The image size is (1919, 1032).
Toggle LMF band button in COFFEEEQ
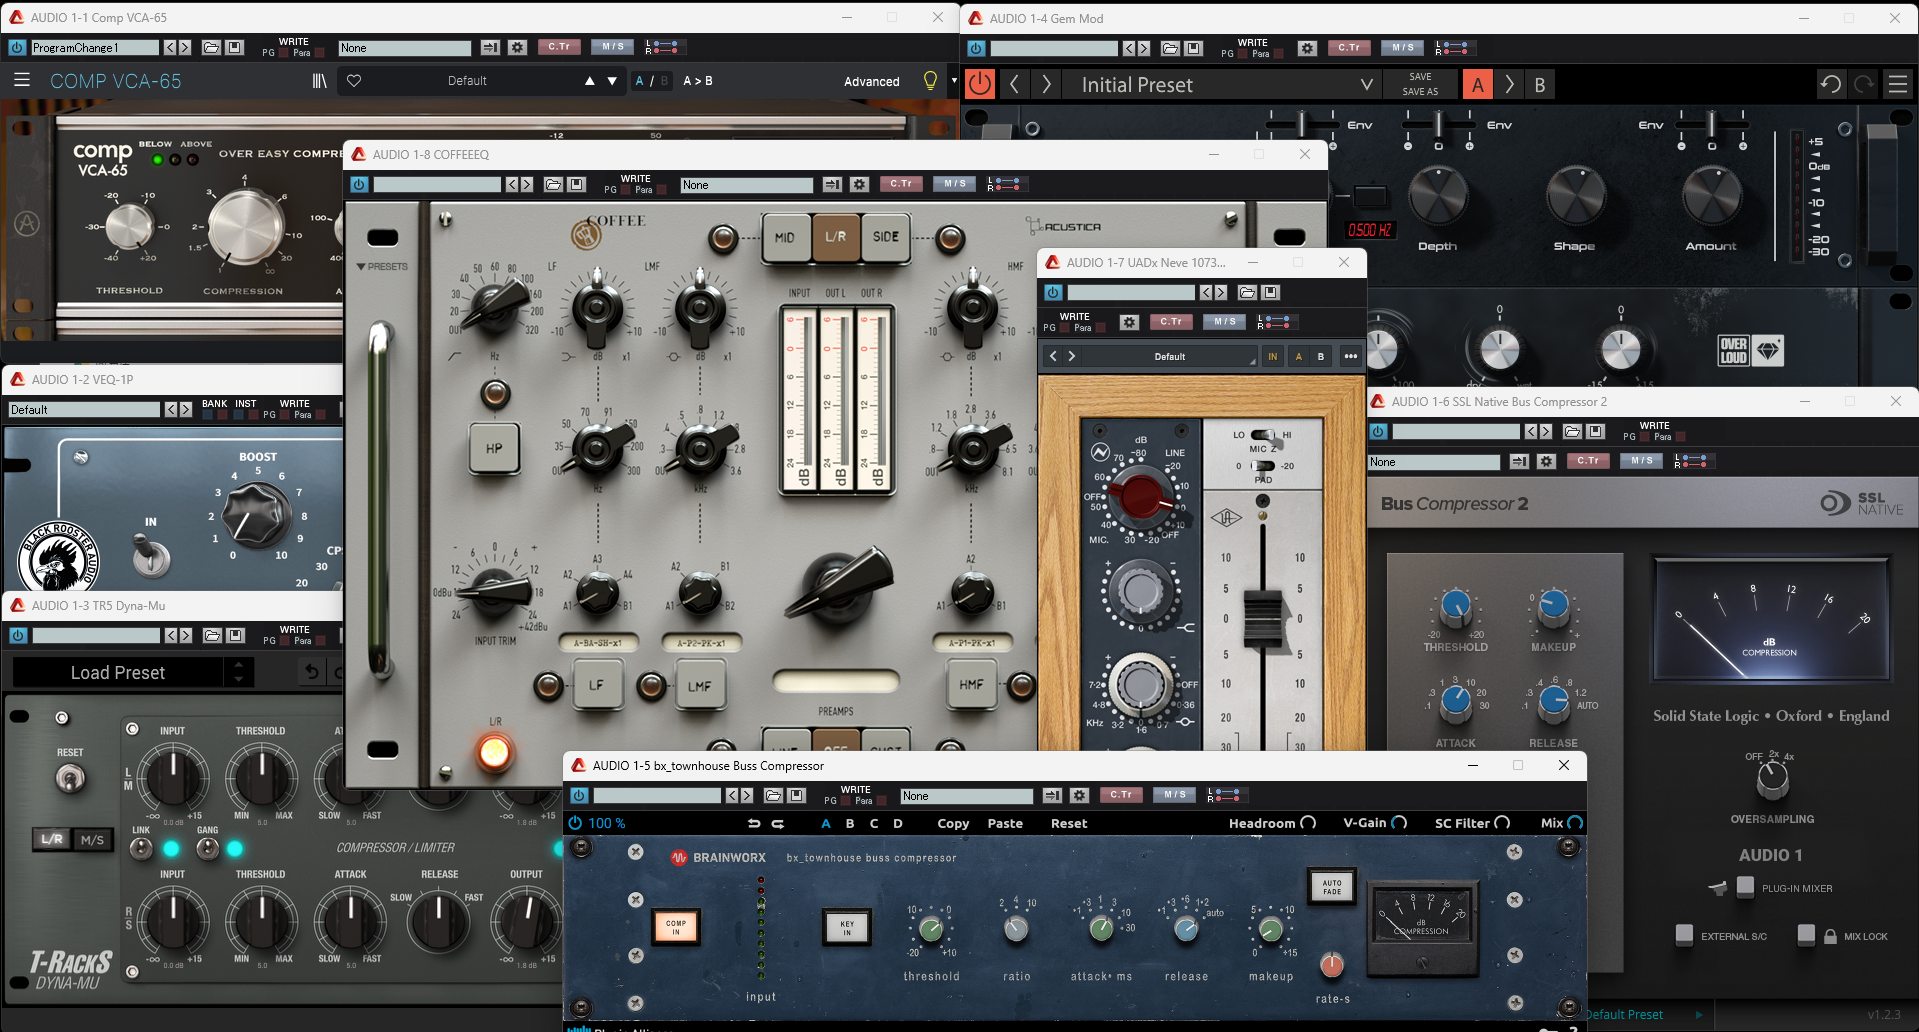click(699, 686)
